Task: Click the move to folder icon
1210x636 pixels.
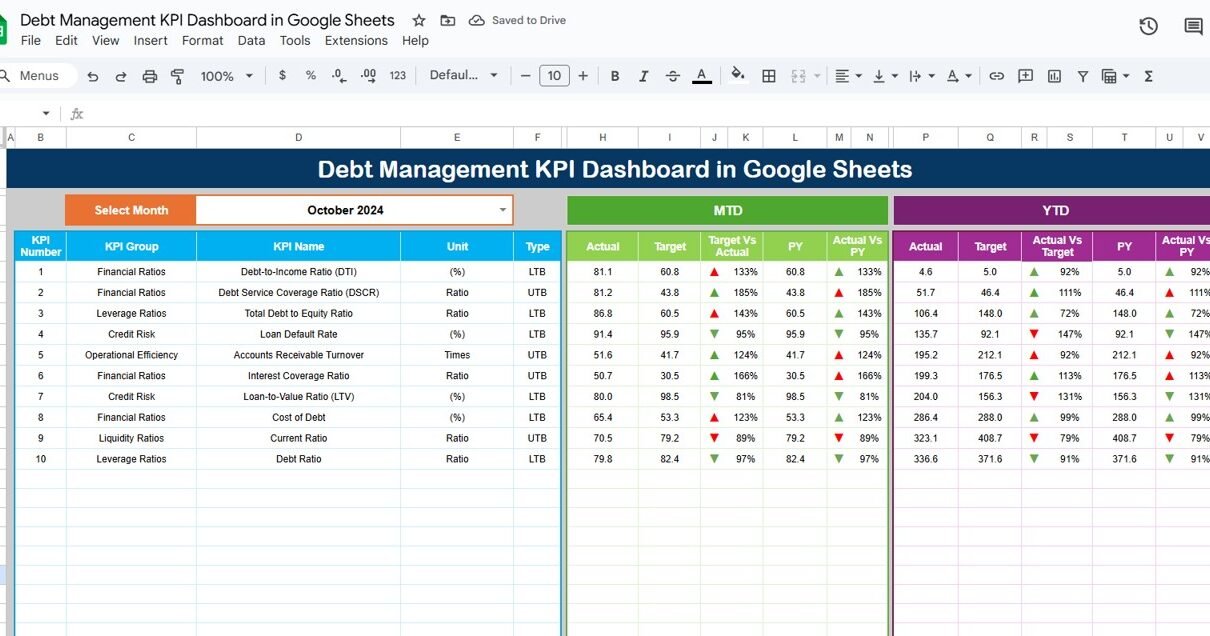Action: pyautogui.click(x=447, y=20)
